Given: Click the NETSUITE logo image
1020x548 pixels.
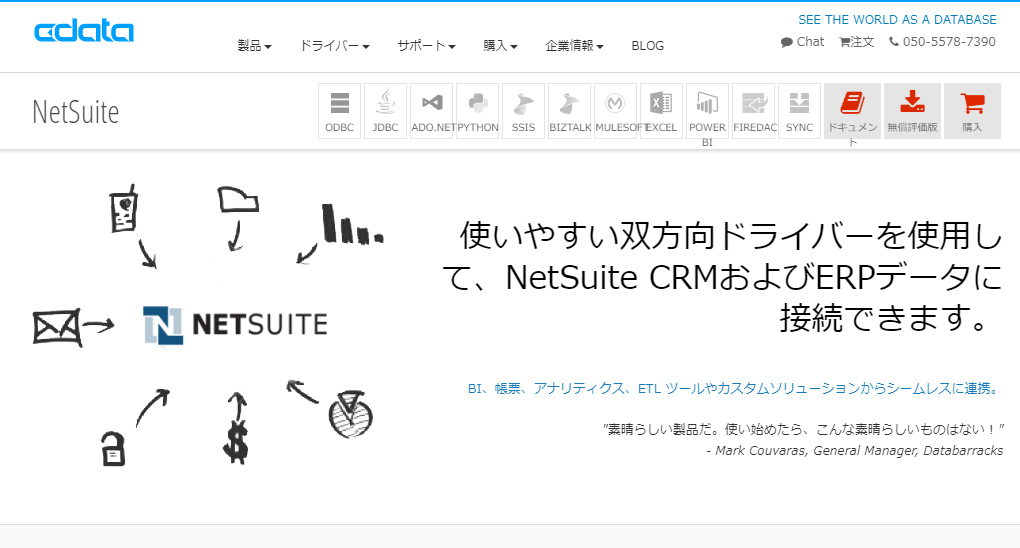Looking at the screenshot, I should (x=235, y=325).
